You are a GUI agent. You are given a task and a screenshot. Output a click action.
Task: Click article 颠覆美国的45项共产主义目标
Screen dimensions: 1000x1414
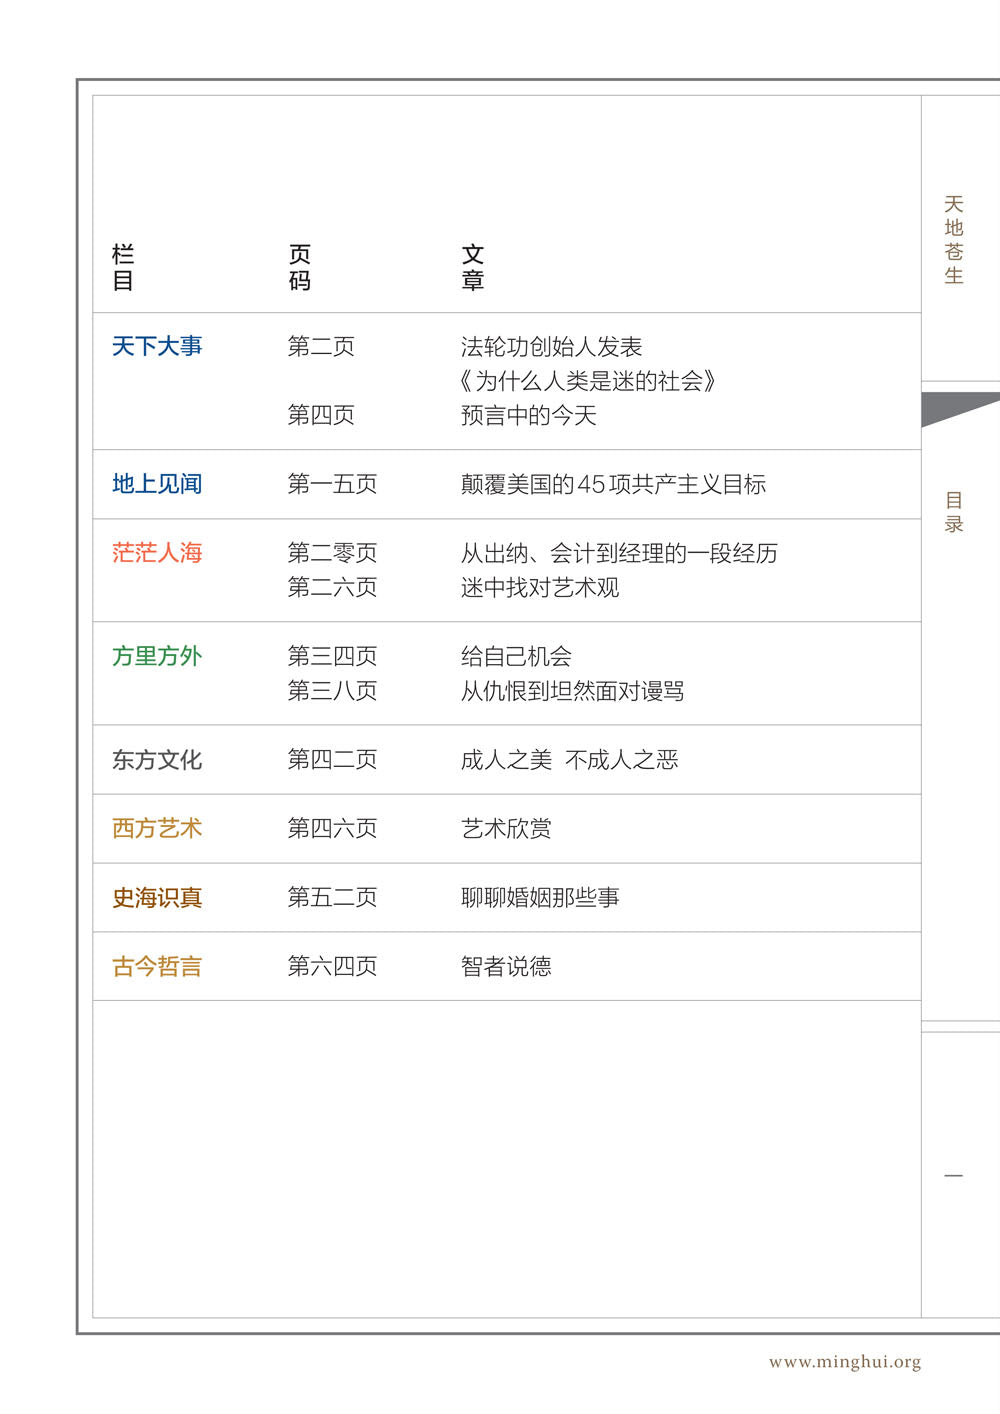(613, 485)
